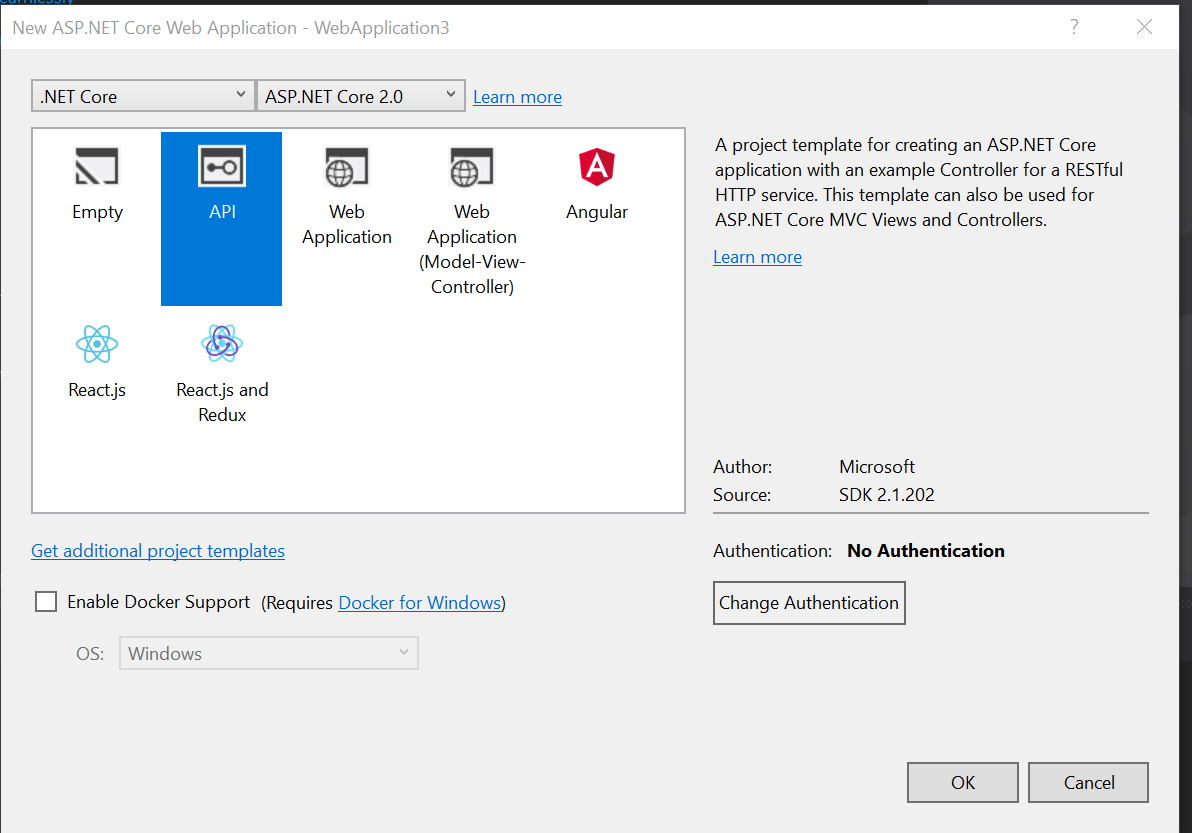Open the OS selection dropdown
This screenshot has height=833, width=1192.
pos(268,652)
